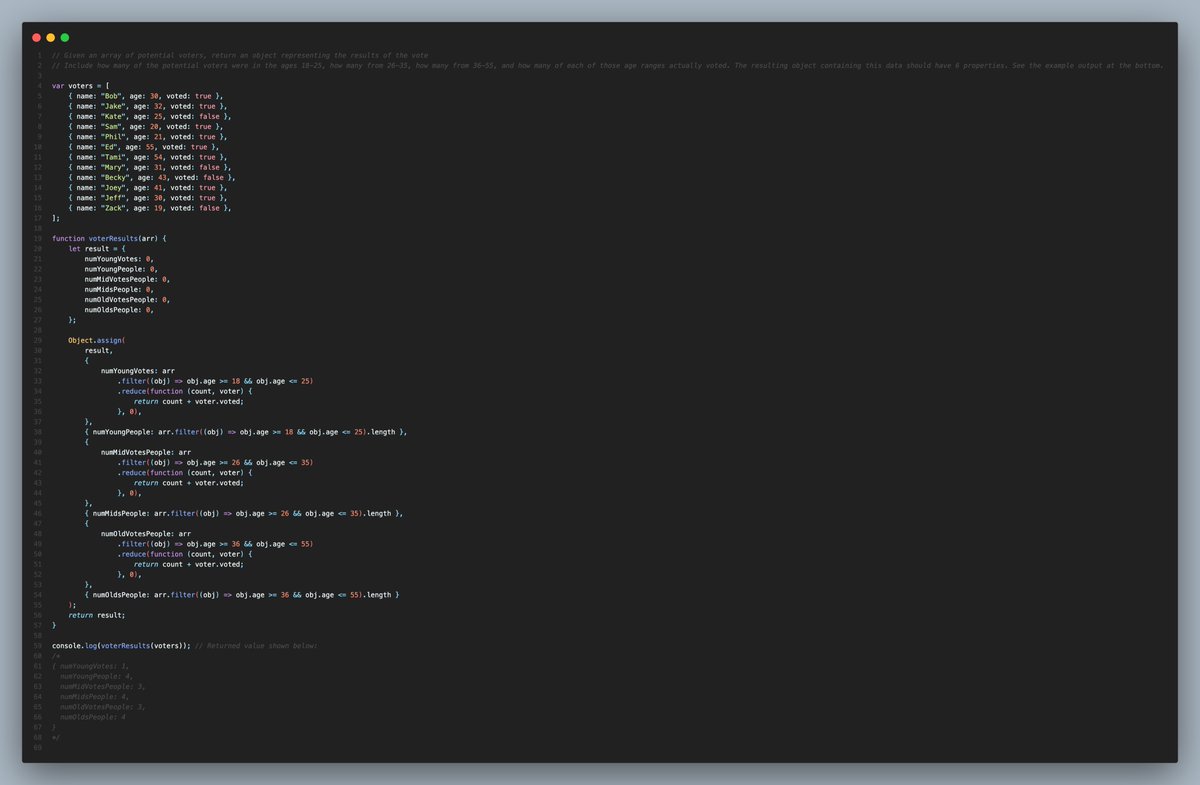Click the filter line with ages 26 to 35 under numMidVotesPeople

(215, 461)
